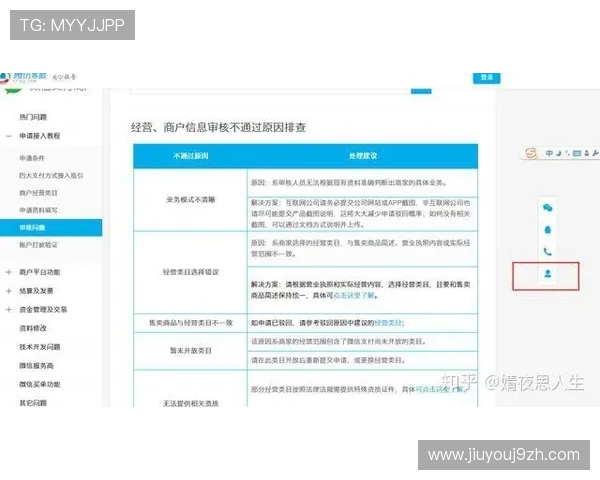Open 账户打款验证 sidebar item
The height and width of the screenshot is (480, 600).
click(38, 245)
